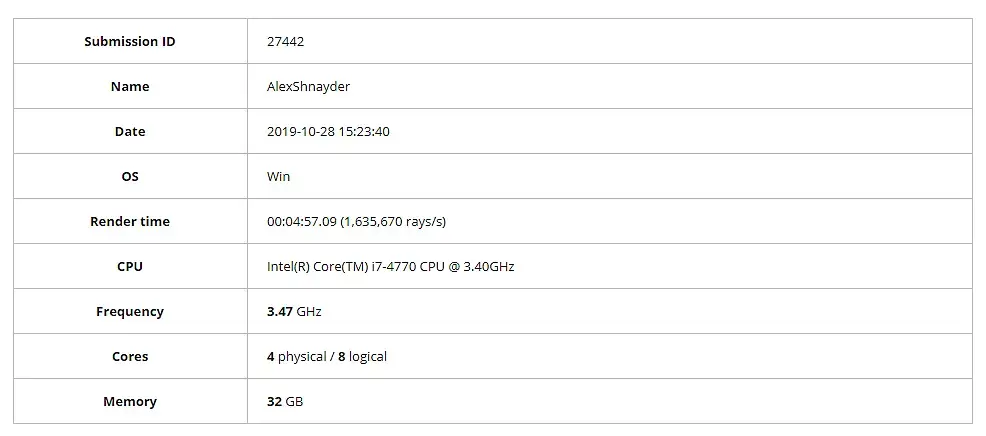The height and width of the screenshot is (436, 986).
Task: Click the 32 GB memory value
Action: coord(285,401)
